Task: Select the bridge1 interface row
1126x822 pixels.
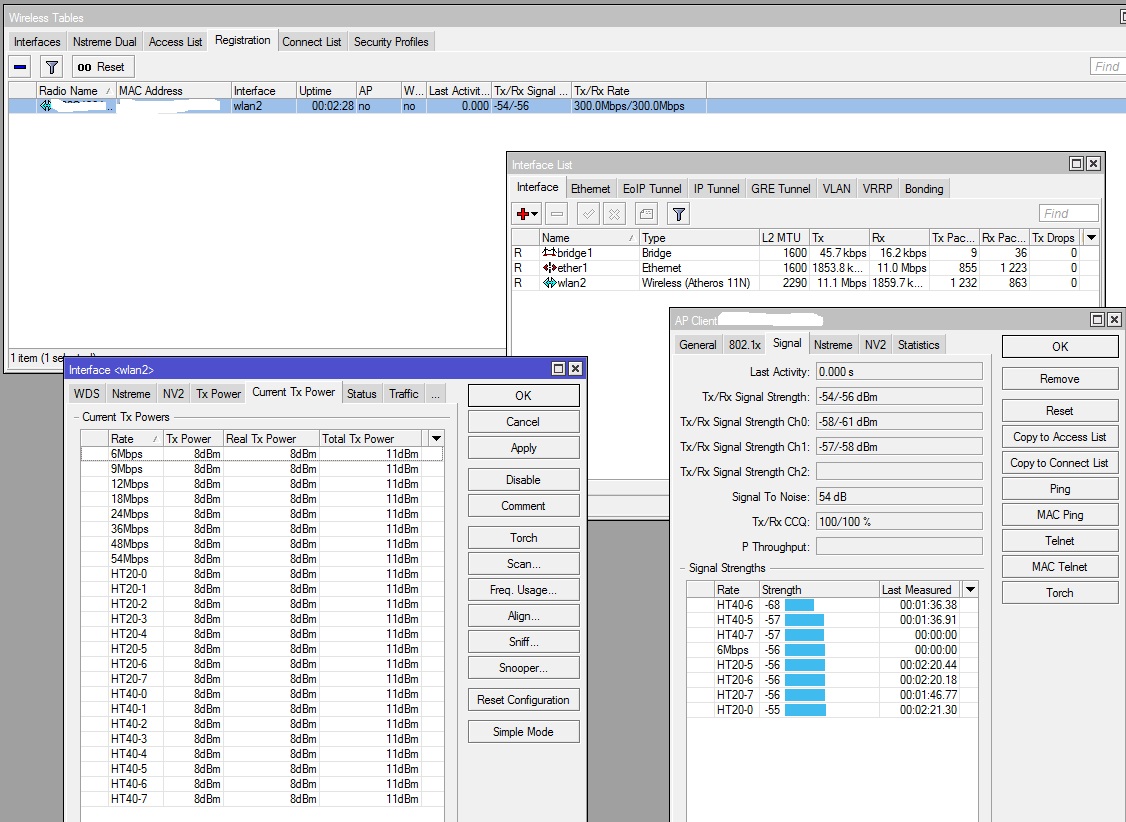Action: tap(575, 253)
